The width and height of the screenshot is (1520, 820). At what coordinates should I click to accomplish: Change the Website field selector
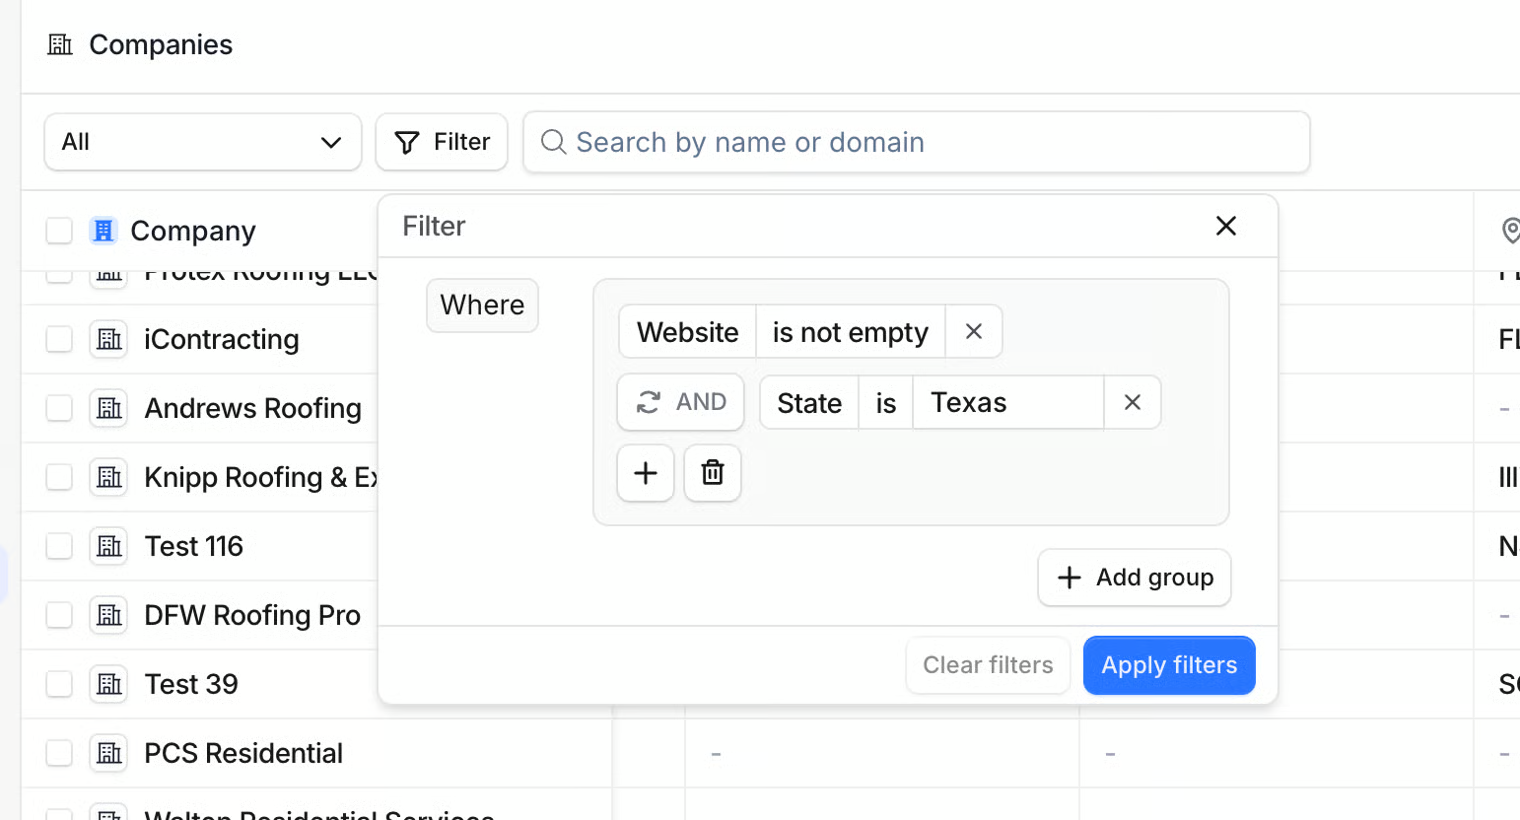(688, 332)
